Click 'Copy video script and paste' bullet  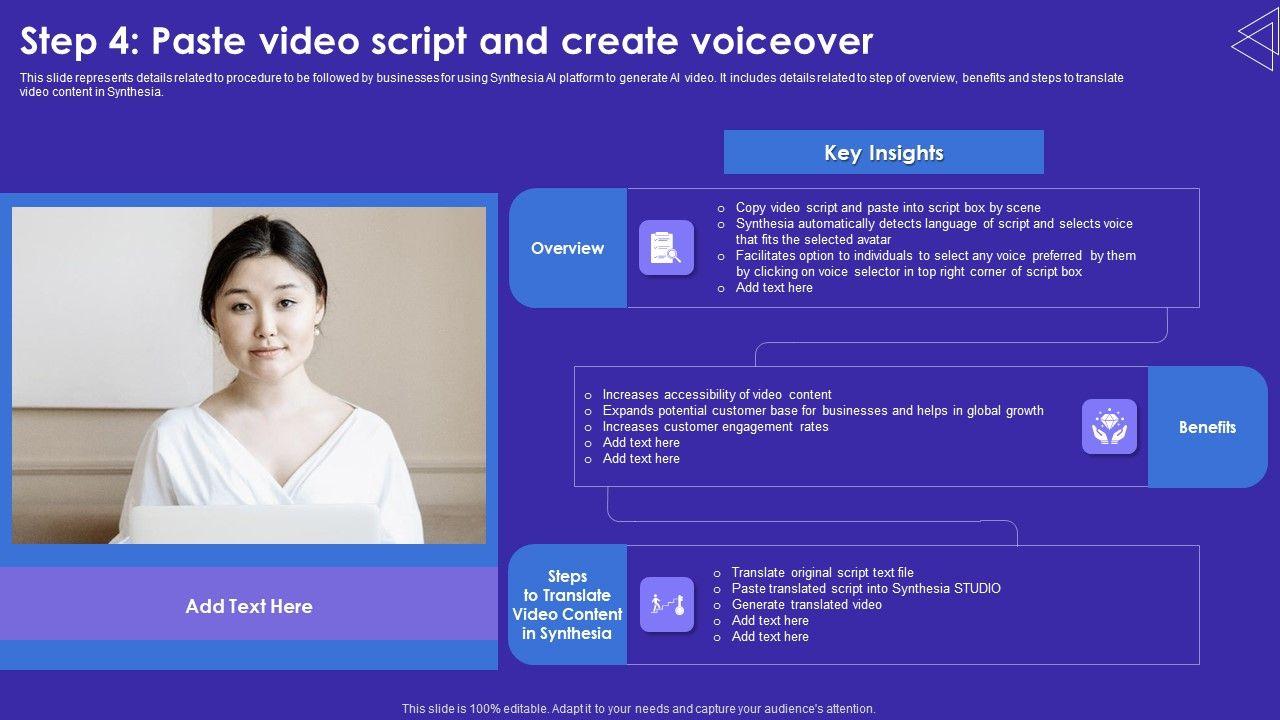(x=887, y=208)
